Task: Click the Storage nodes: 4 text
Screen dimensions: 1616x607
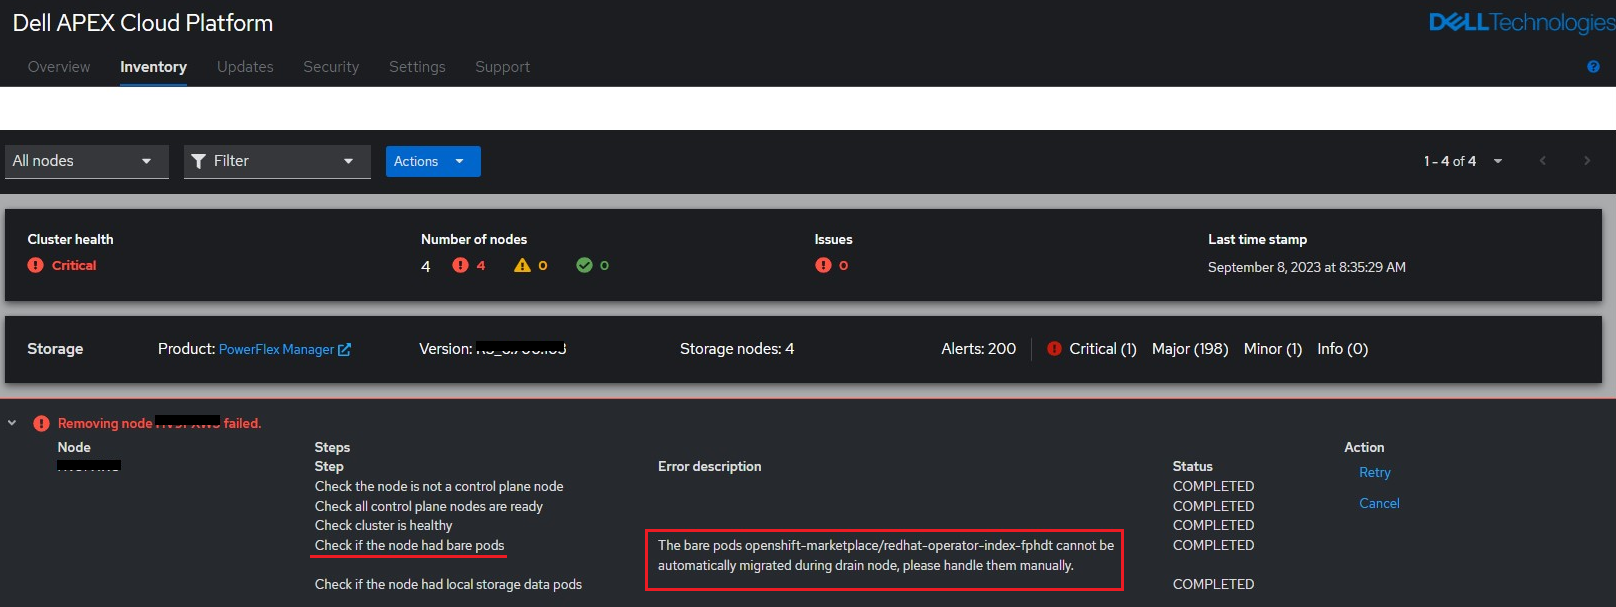Action: tap(737, 349)
